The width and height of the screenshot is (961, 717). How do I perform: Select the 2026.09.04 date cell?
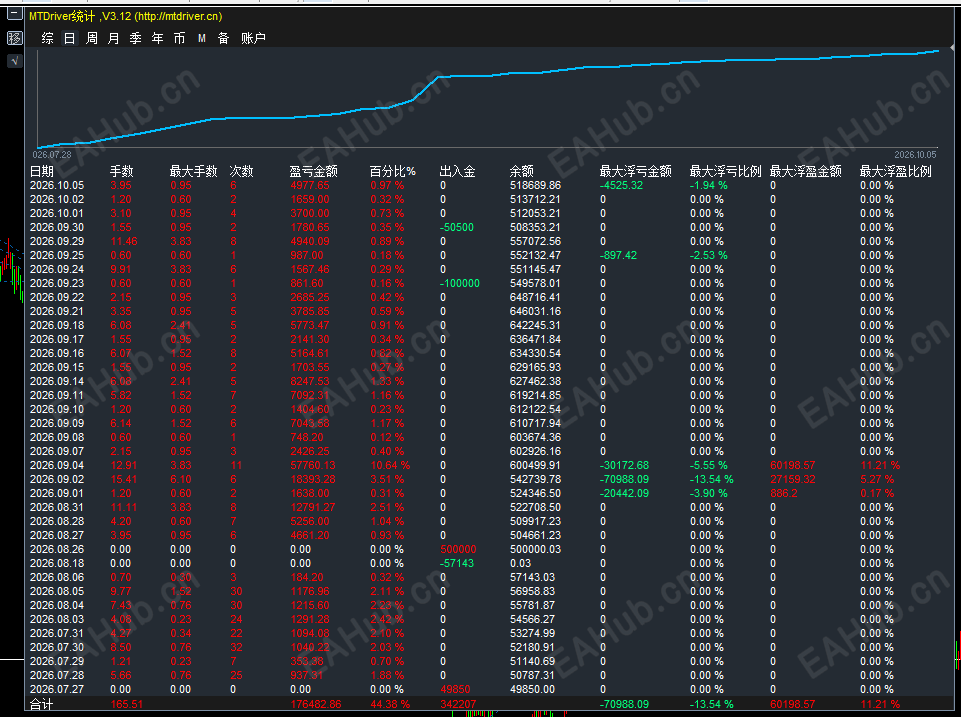tap(57, 466)
